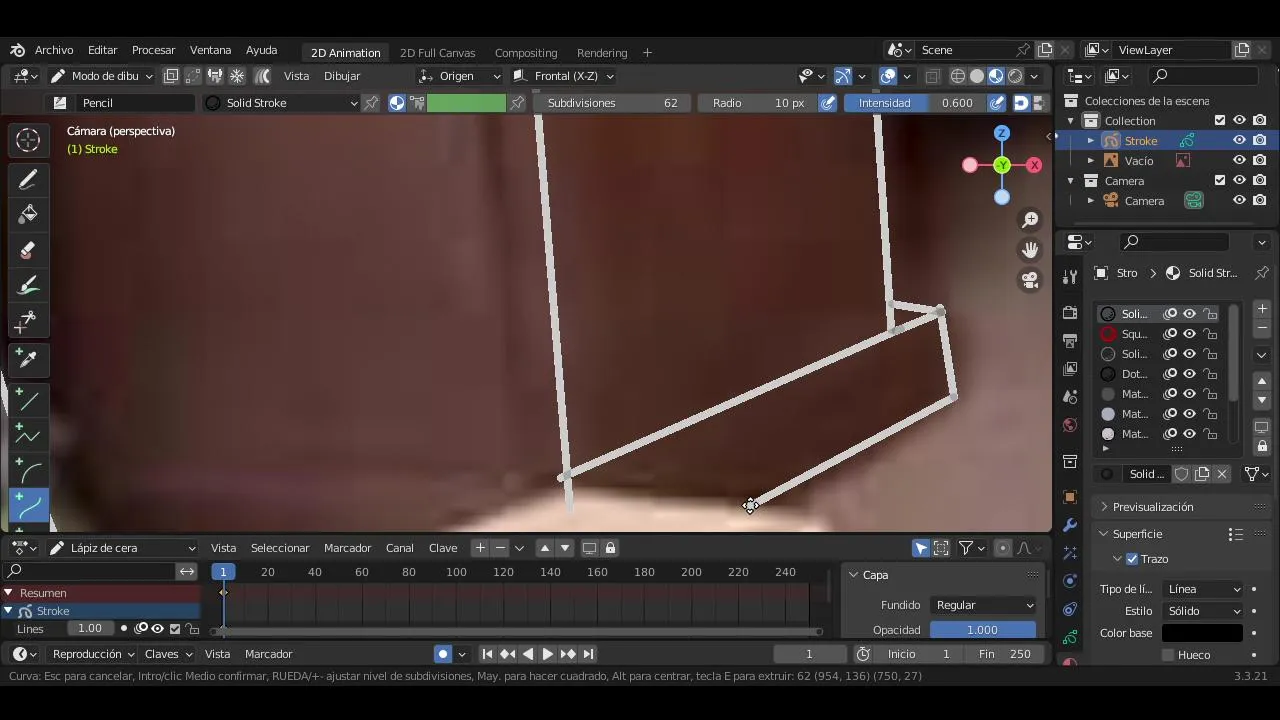This screenshot has width=1280, height=720.
Task: Toggle auto keying record button
Action: (x=443, y=654)
